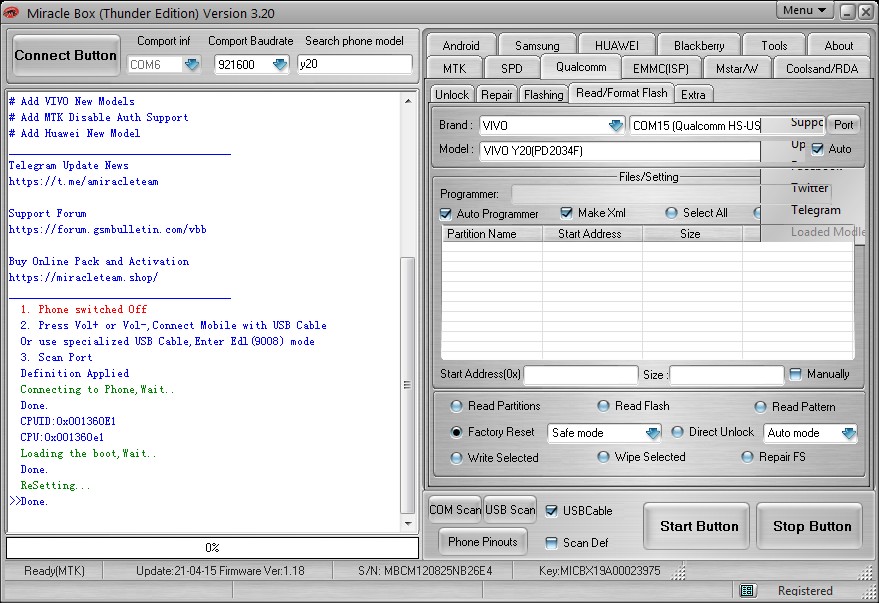Toggle the Make Xml checkbox
This screenshot has width=879, height=603.
tap(567, 213)
